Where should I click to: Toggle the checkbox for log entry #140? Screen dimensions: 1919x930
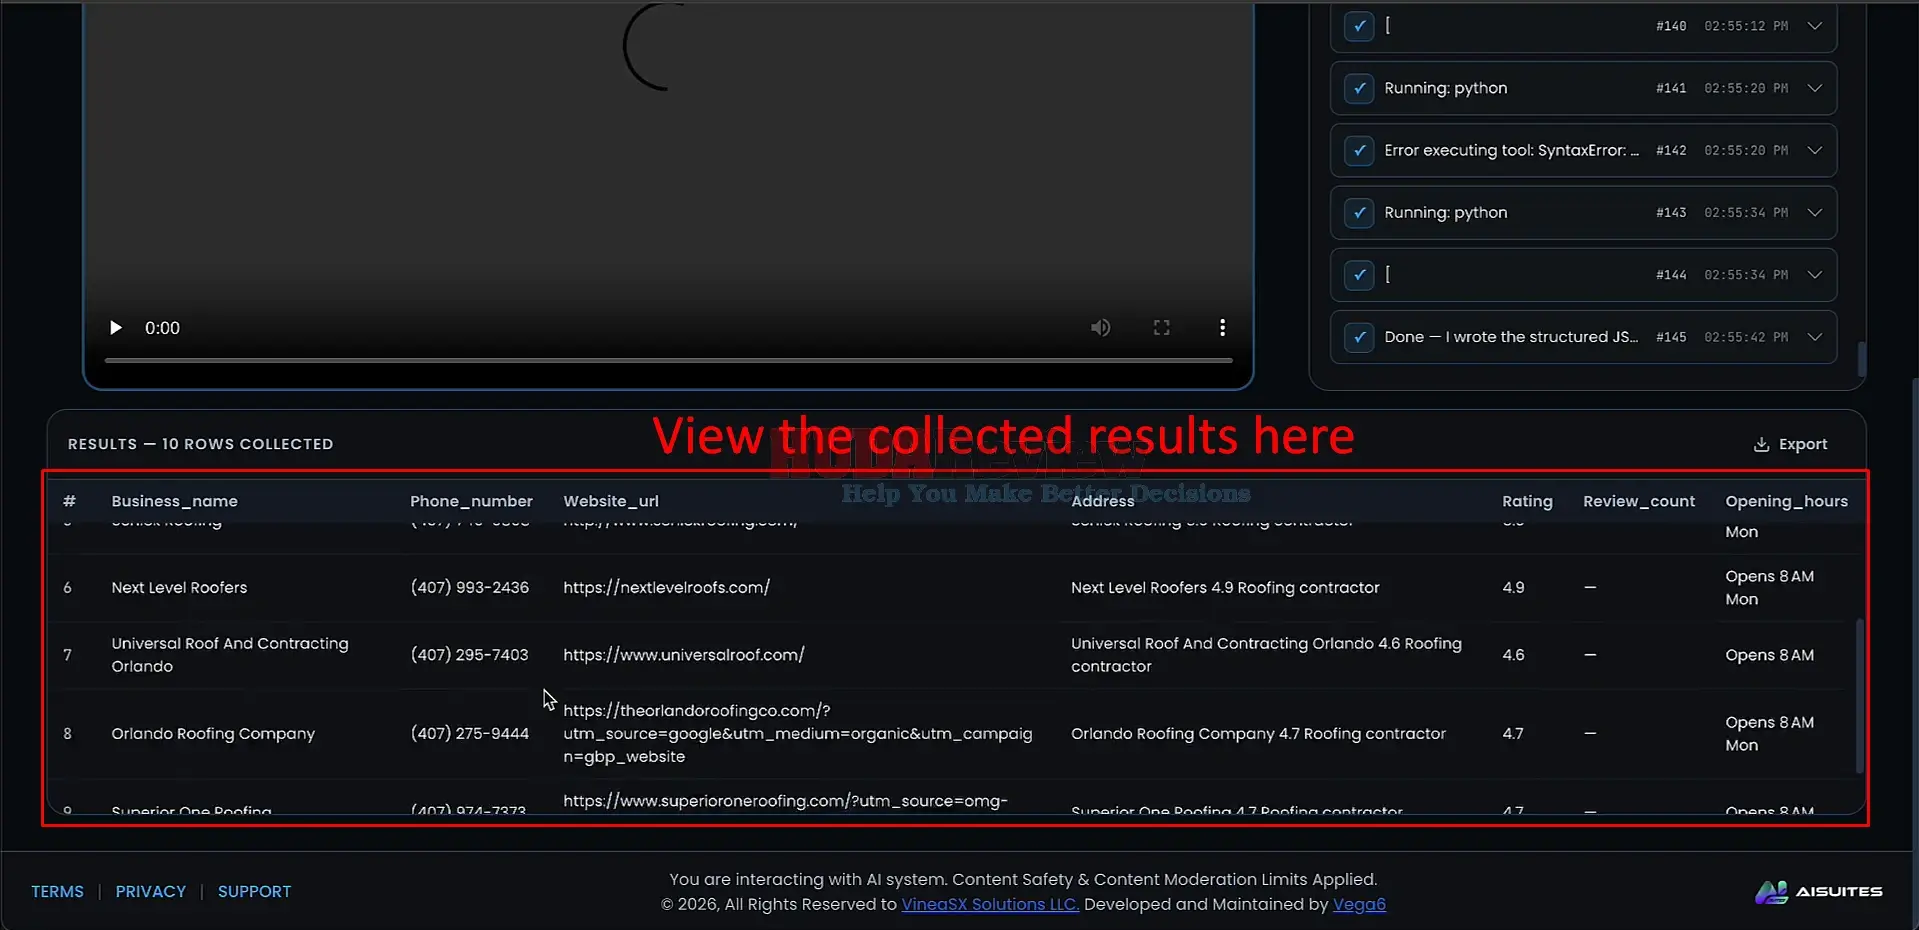click(x=1359, y=26)
